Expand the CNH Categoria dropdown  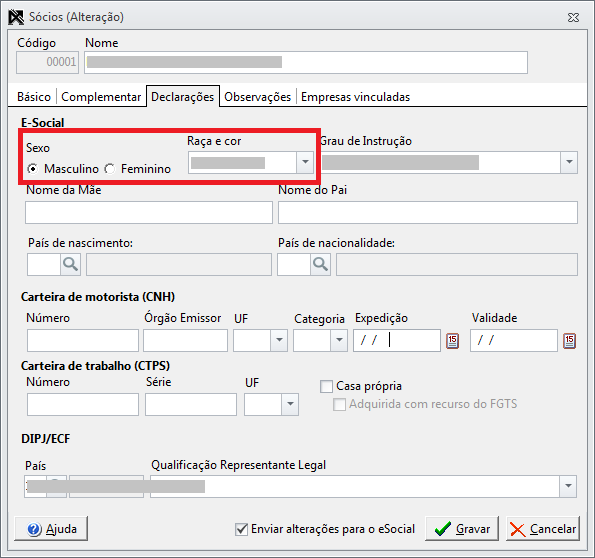(339, 340)
